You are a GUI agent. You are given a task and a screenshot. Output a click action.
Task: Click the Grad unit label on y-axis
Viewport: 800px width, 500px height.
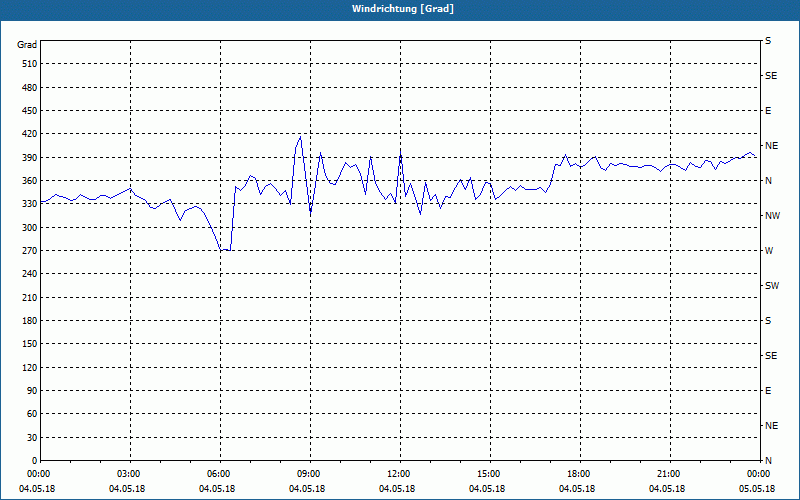(x=27, y=45)
